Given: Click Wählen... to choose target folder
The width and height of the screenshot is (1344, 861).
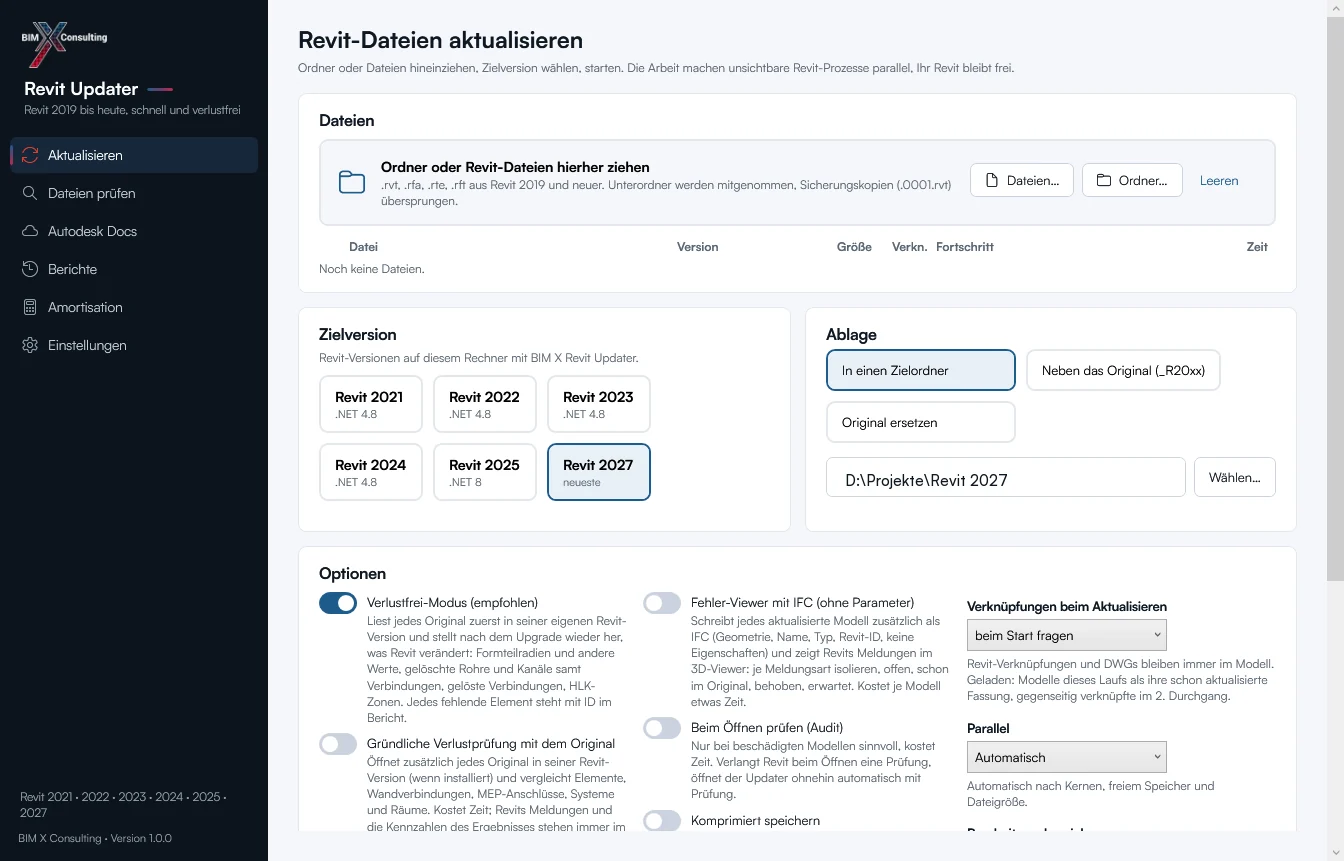Looking at the screenshot, I should click(1235, 478).
